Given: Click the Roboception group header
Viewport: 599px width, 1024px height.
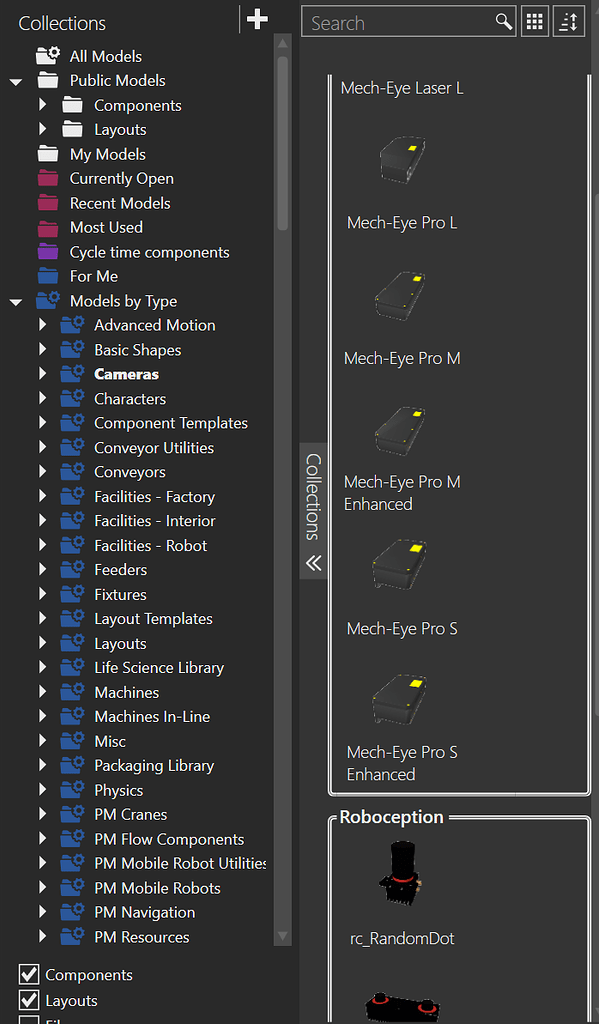Looking at the screenshot, I should tap(391, 817).
